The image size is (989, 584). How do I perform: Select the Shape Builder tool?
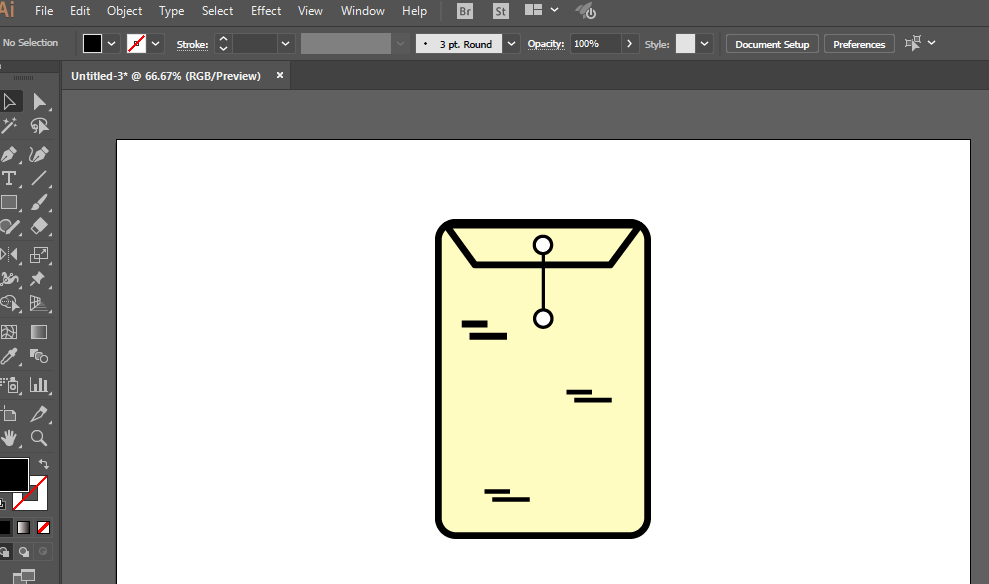point(9,303)
